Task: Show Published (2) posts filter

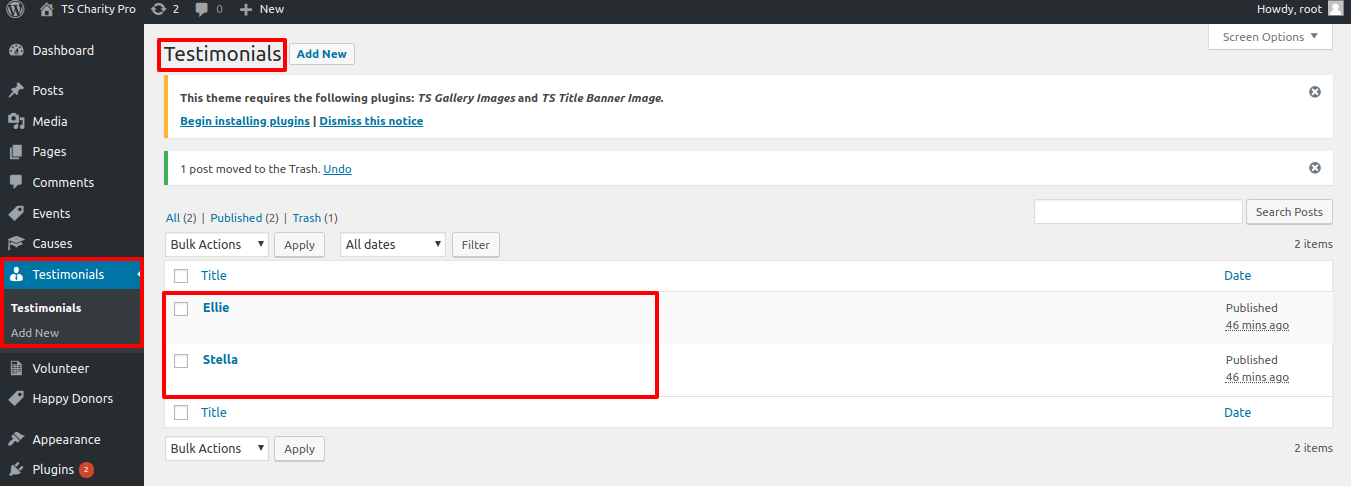Action: pyautogui.click(x=243, y=218)
